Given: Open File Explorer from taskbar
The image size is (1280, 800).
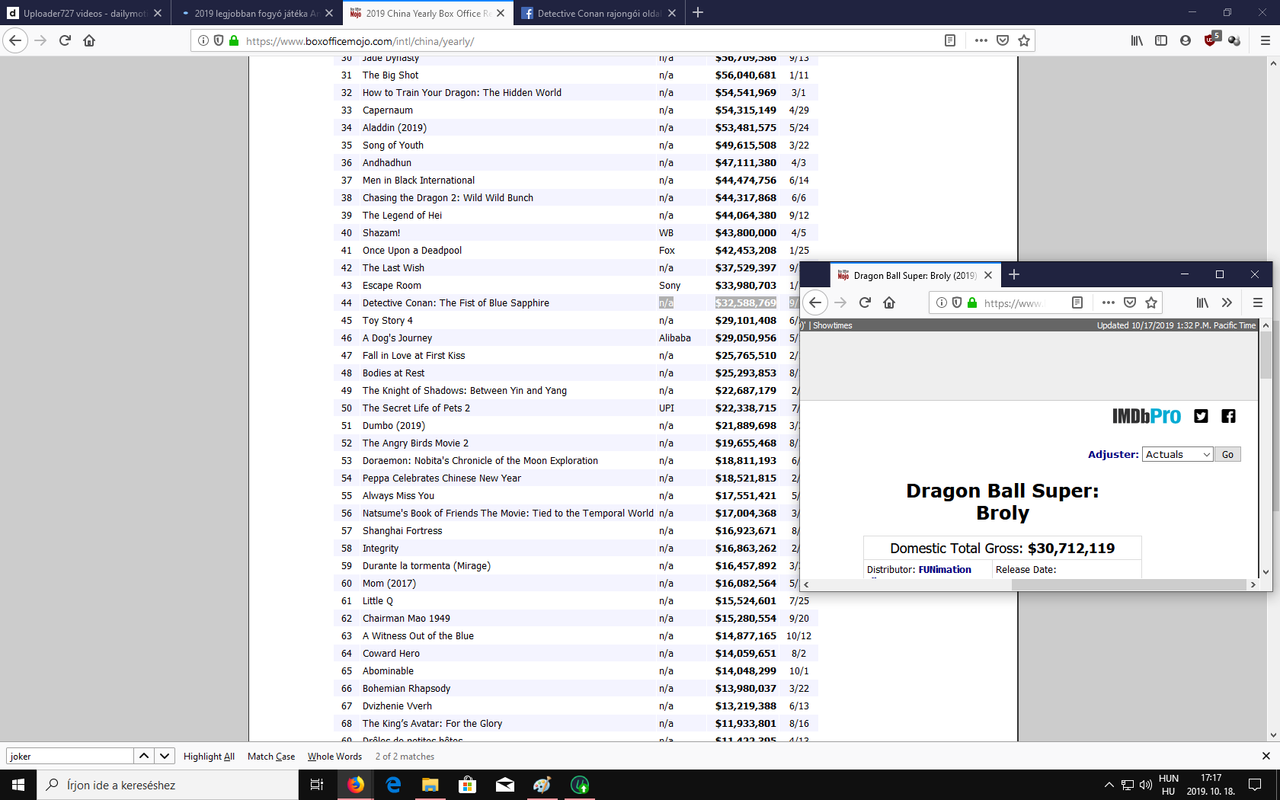Looking at the screenshot, I should tap(430, 785).
